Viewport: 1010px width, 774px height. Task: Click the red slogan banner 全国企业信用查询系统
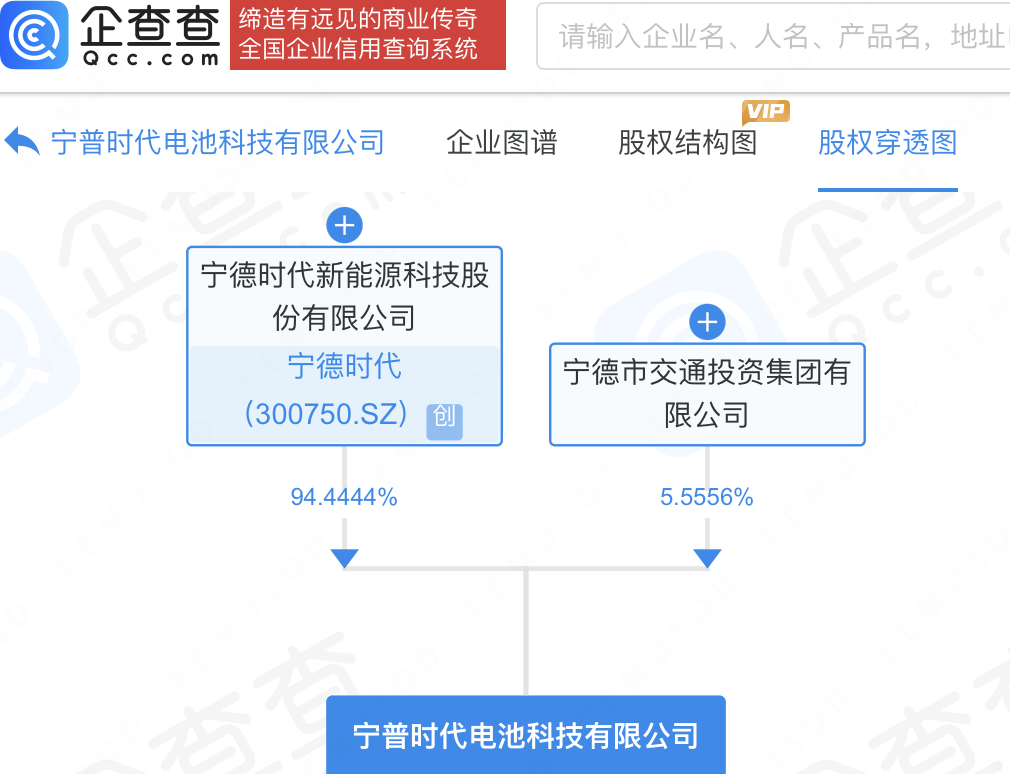(368, 35)
